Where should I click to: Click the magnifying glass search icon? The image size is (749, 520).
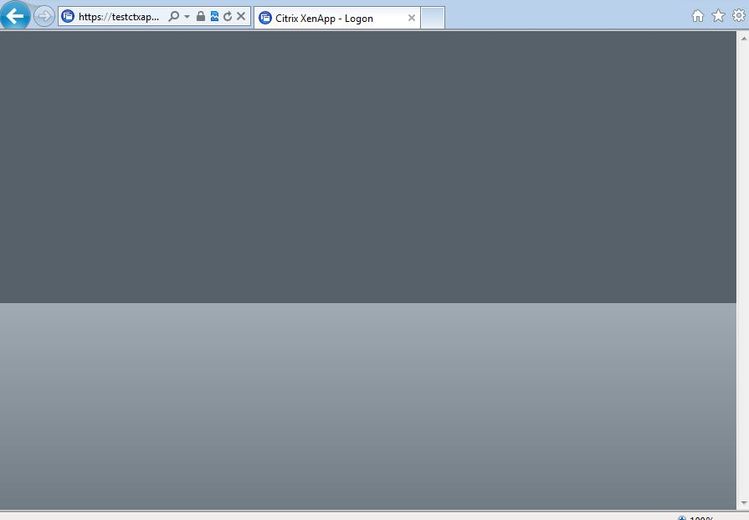click(174, 16)
